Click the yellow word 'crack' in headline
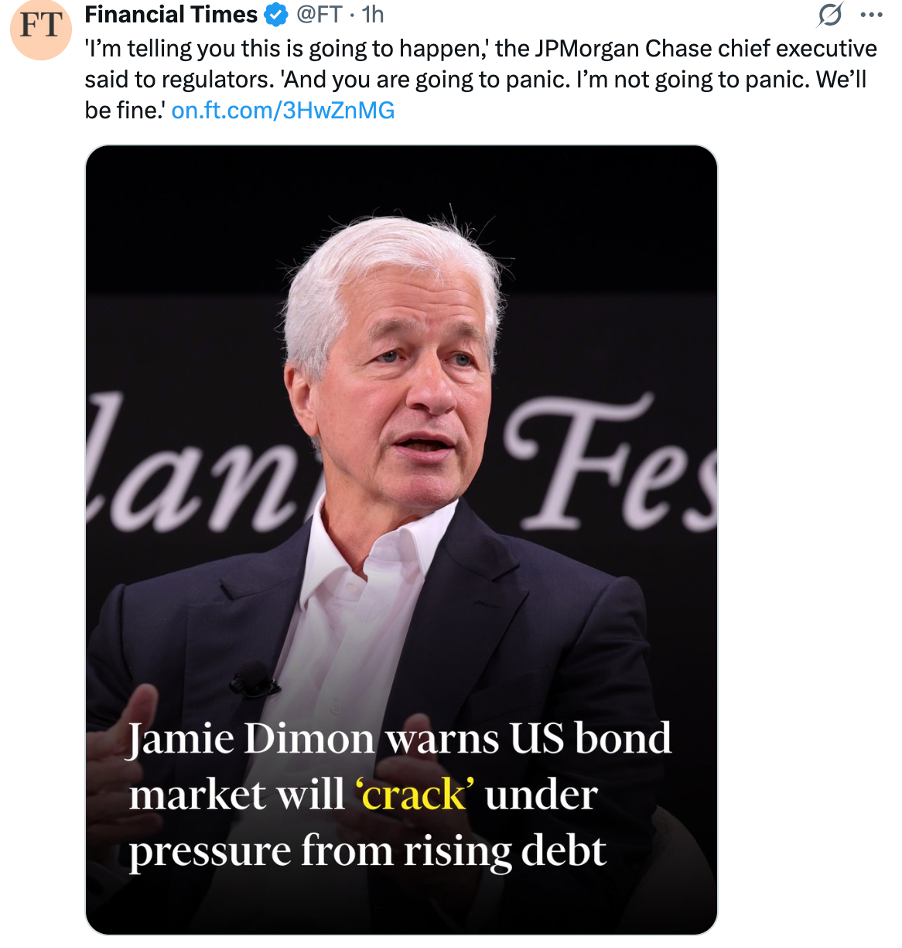The height and width of the screenshot is (948, 902). click(415, 794)
